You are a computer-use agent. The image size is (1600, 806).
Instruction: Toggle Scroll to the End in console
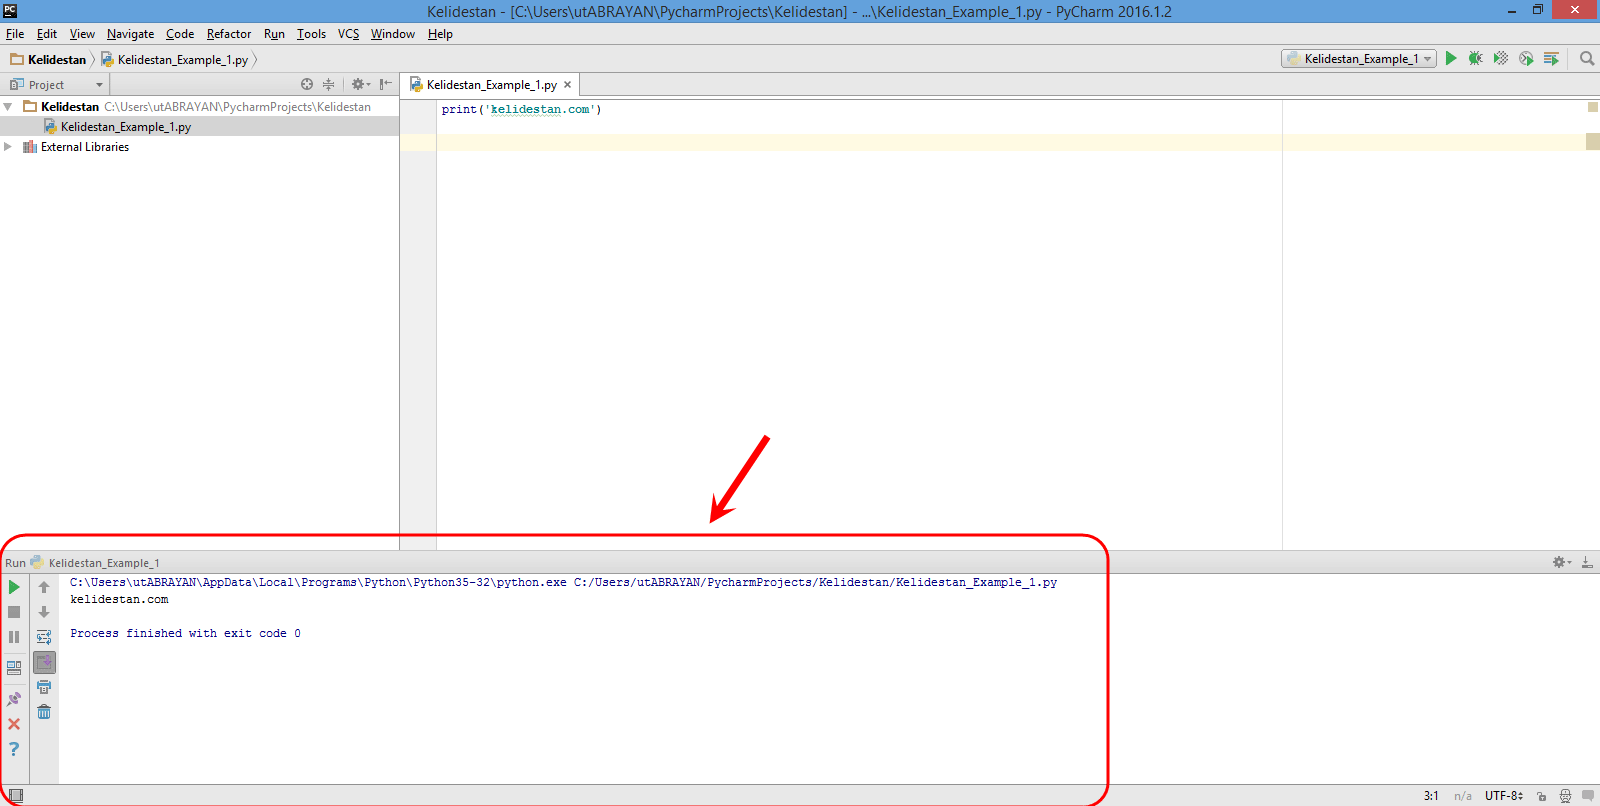(44, 662)
